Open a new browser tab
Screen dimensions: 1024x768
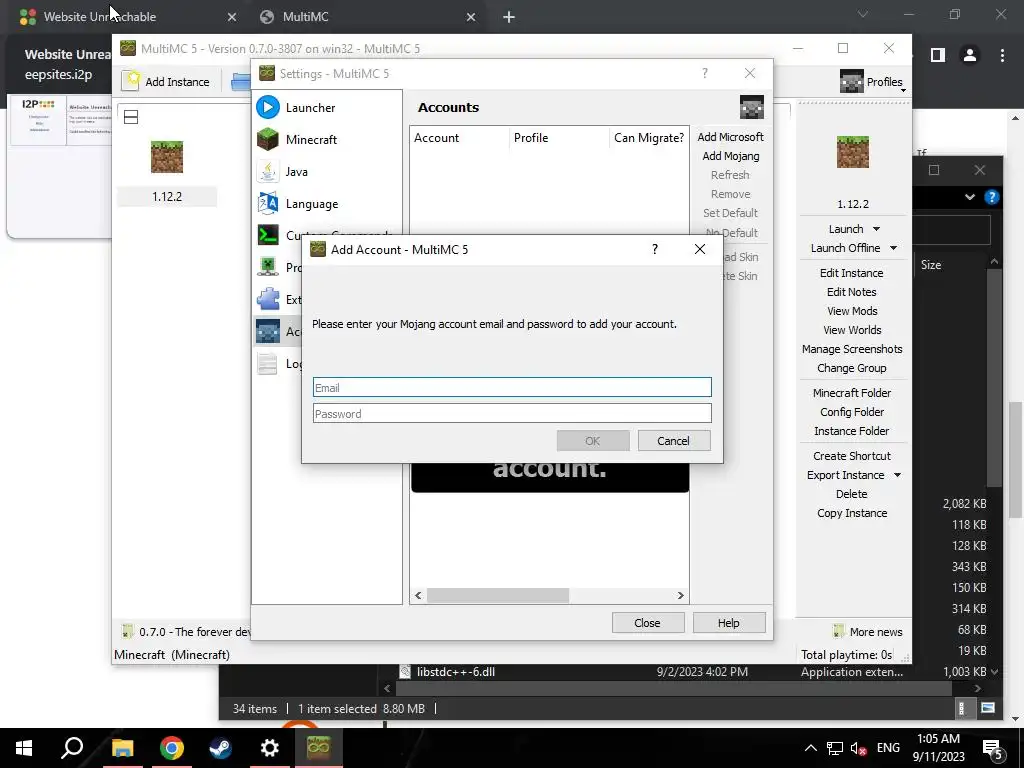click(509, 17)
